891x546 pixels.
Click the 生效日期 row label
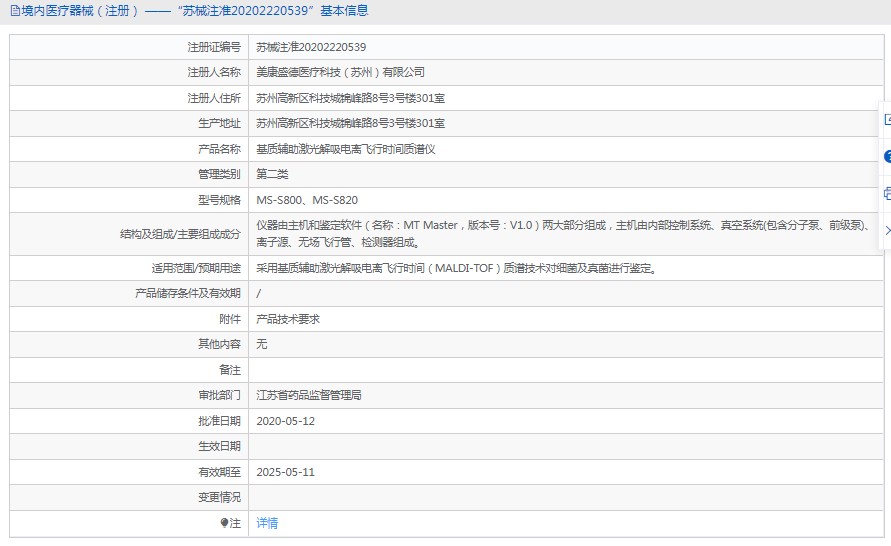pyautogui.click(x=219, y=446)
